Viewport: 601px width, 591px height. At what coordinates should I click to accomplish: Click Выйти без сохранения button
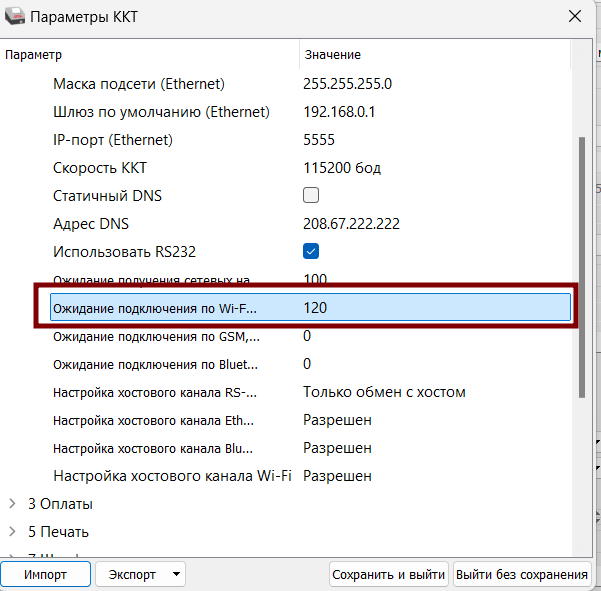click(521, 574)
